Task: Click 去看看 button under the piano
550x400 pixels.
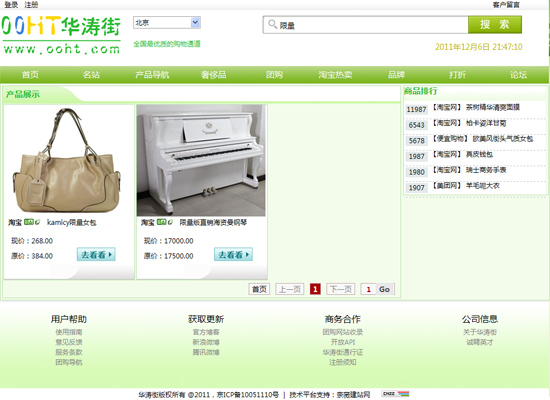Action: pyautogui.click(x=233, y=254)
